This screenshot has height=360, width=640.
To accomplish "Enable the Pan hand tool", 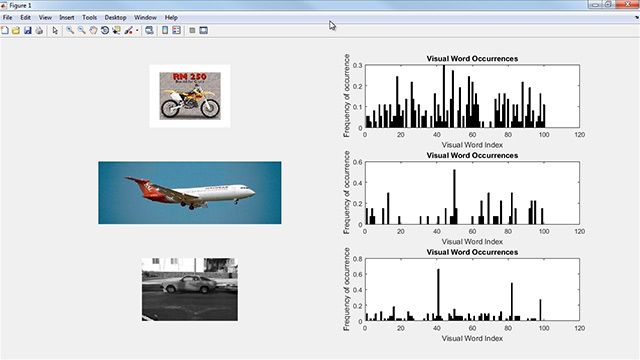I will tap(93, 31).
